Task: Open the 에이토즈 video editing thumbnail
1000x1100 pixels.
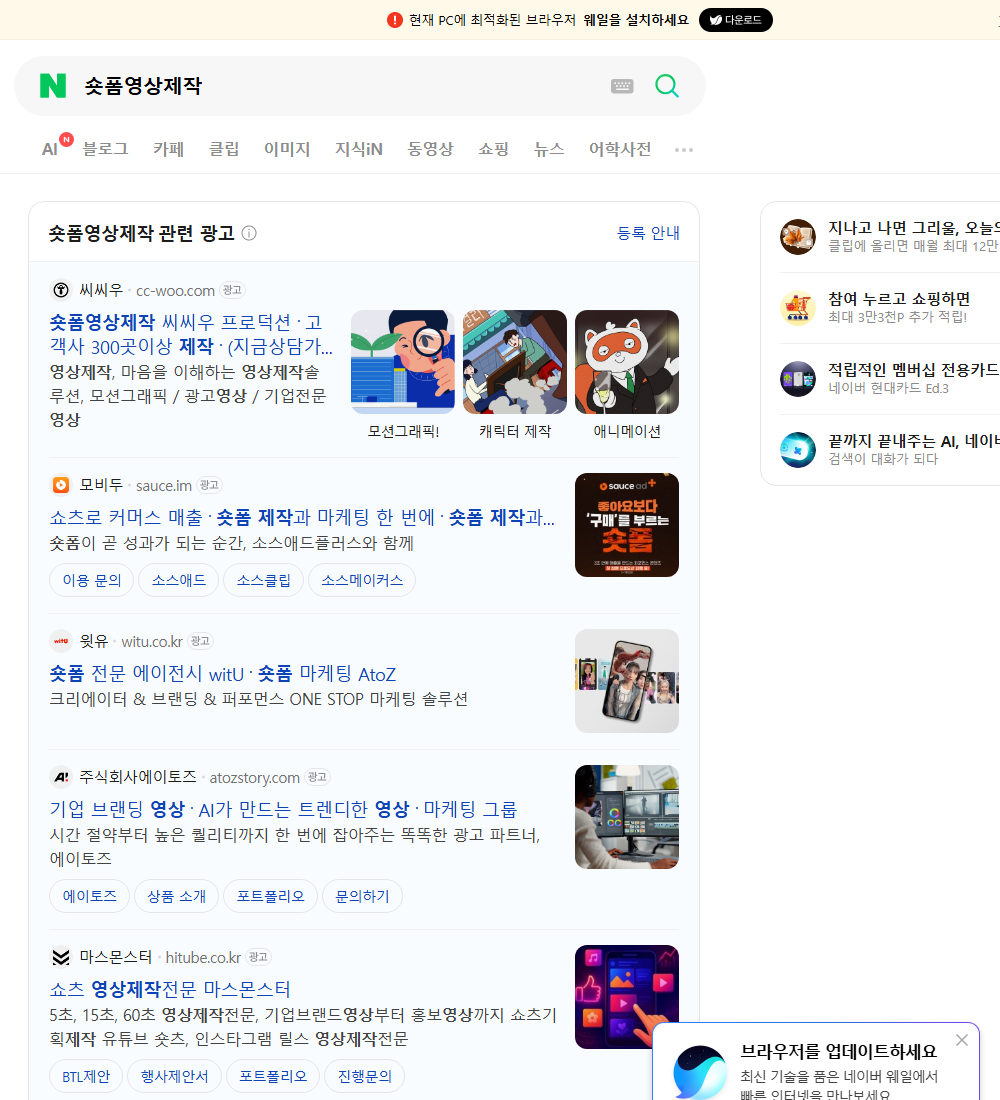Action: [627, 817]
